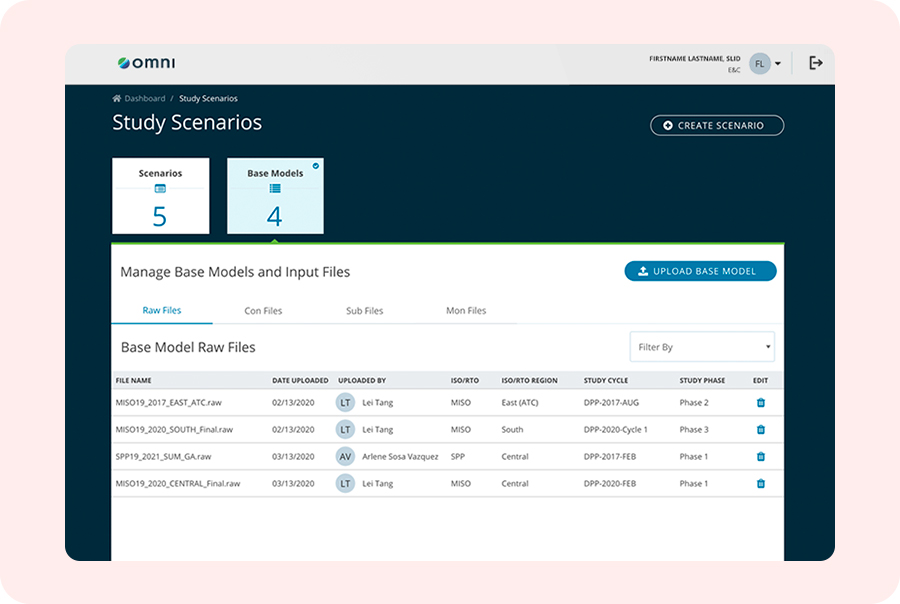
Task: Expand the user account dropdown arrow
Action: coord(778,64)
